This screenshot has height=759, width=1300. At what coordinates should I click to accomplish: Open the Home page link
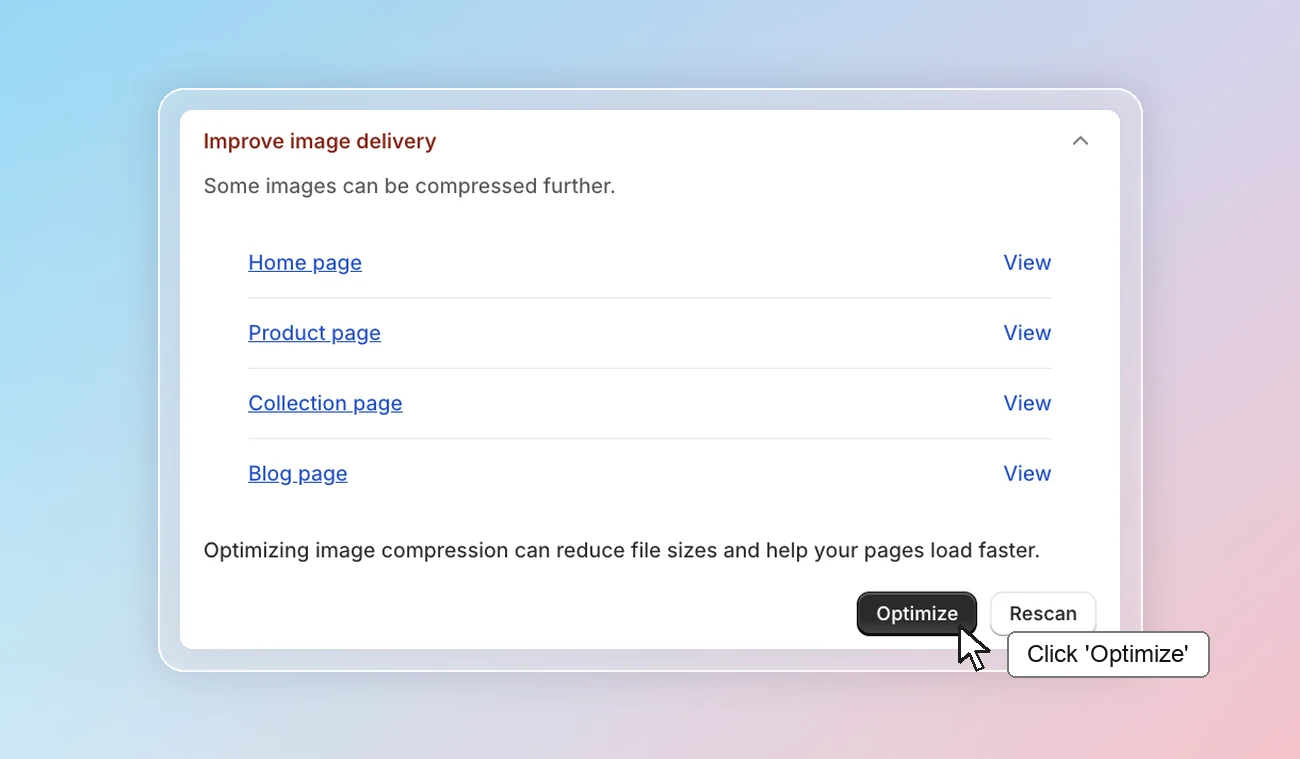[x=305, y=263]
